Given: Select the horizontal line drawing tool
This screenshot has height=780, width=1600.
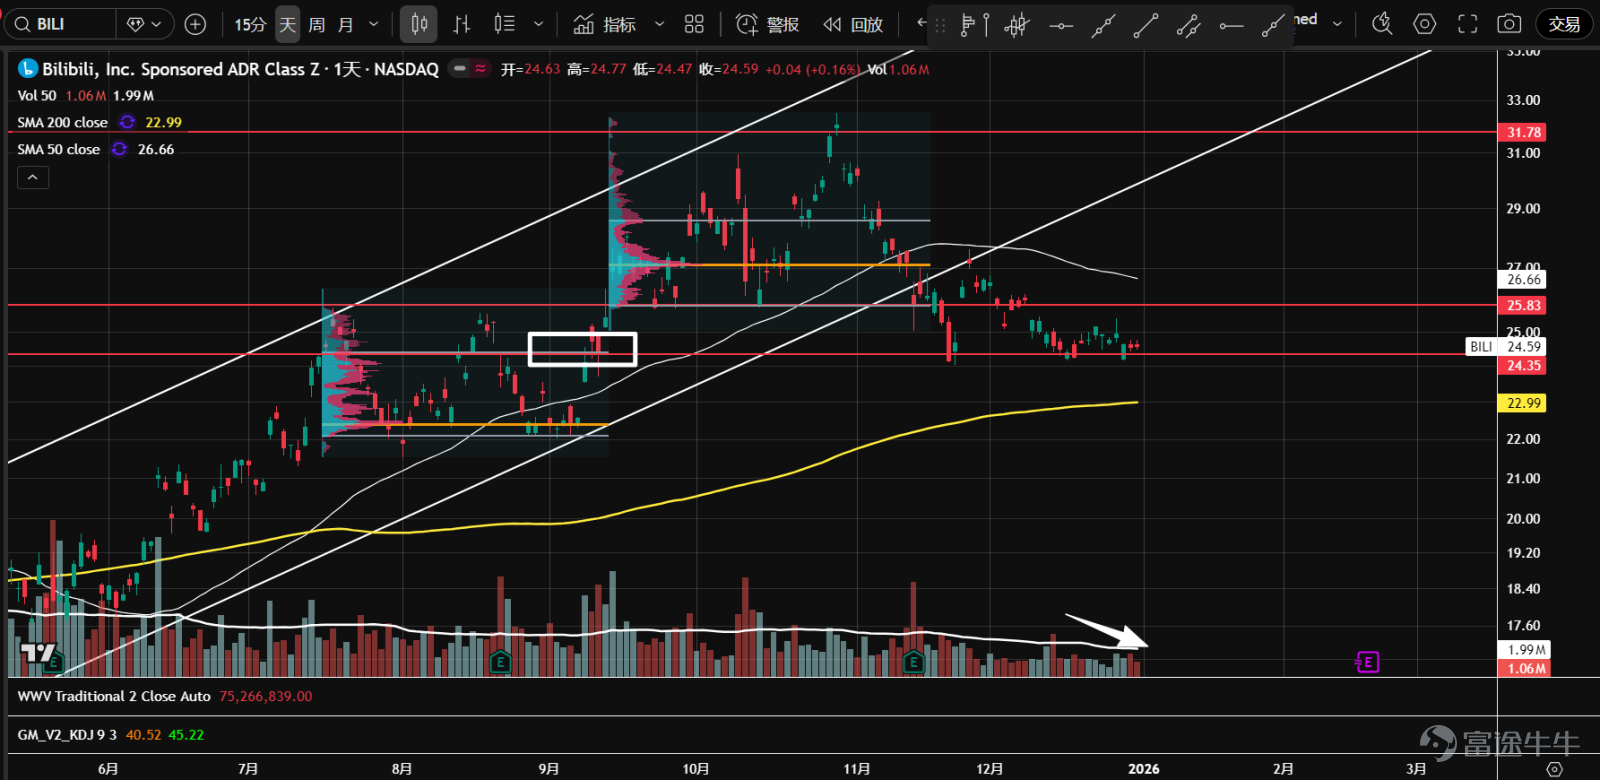Looking at the screenshot, I should 1060,26.
